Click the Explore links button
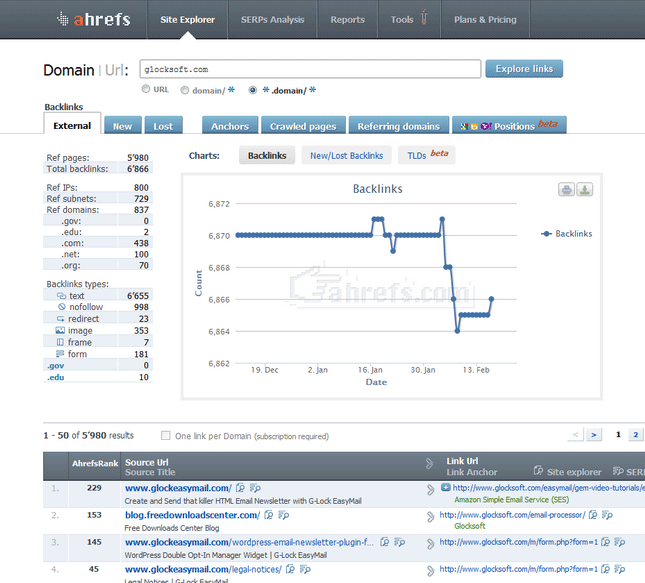 coord(524,69)
